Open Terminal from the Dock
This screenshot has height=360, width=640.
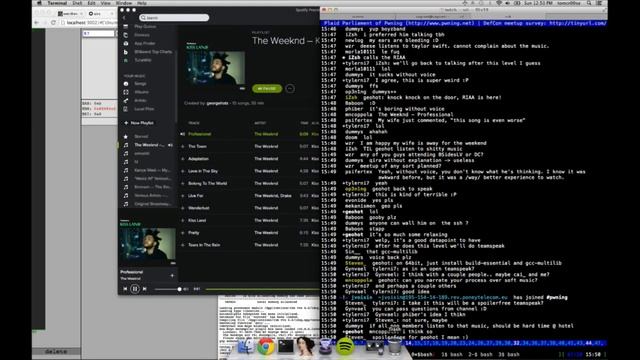(285, 347)
